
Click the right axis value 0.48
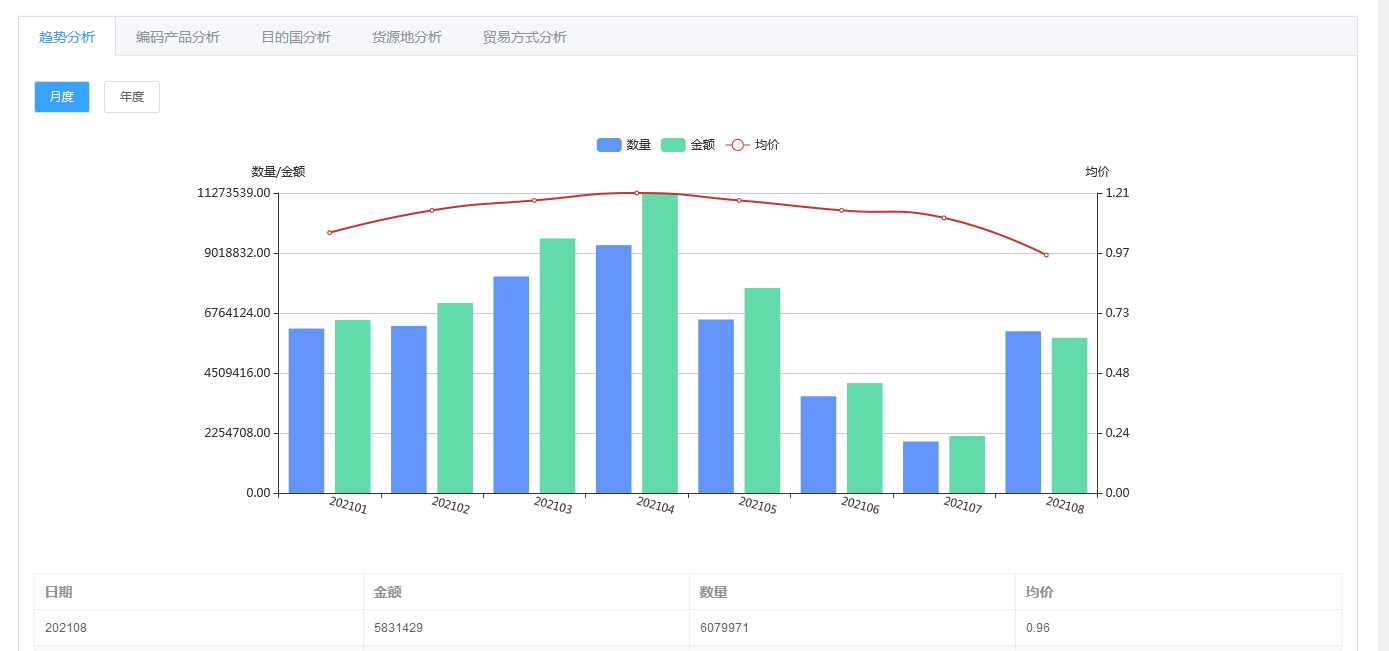coord(1117,373)
